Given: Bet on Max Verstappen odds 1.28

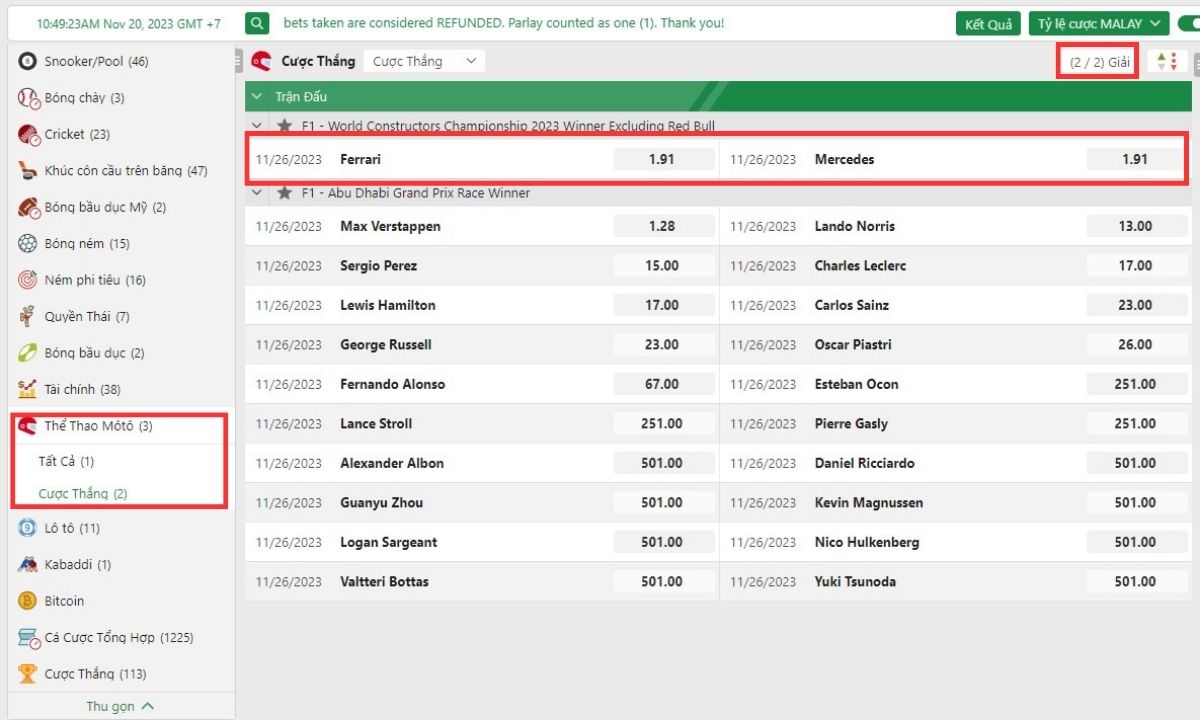Looking at the screenshot, I should 662,226.
